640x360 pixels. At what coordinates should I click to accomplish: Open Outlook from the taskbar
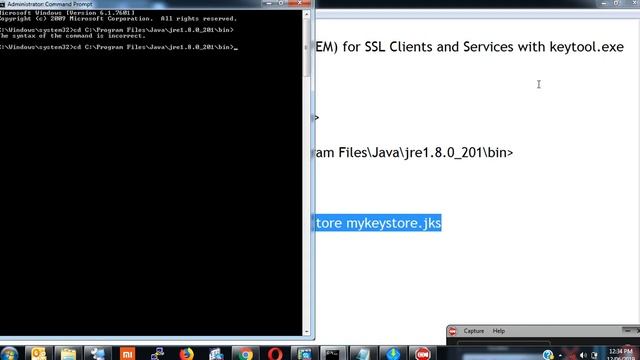point(39,353)
